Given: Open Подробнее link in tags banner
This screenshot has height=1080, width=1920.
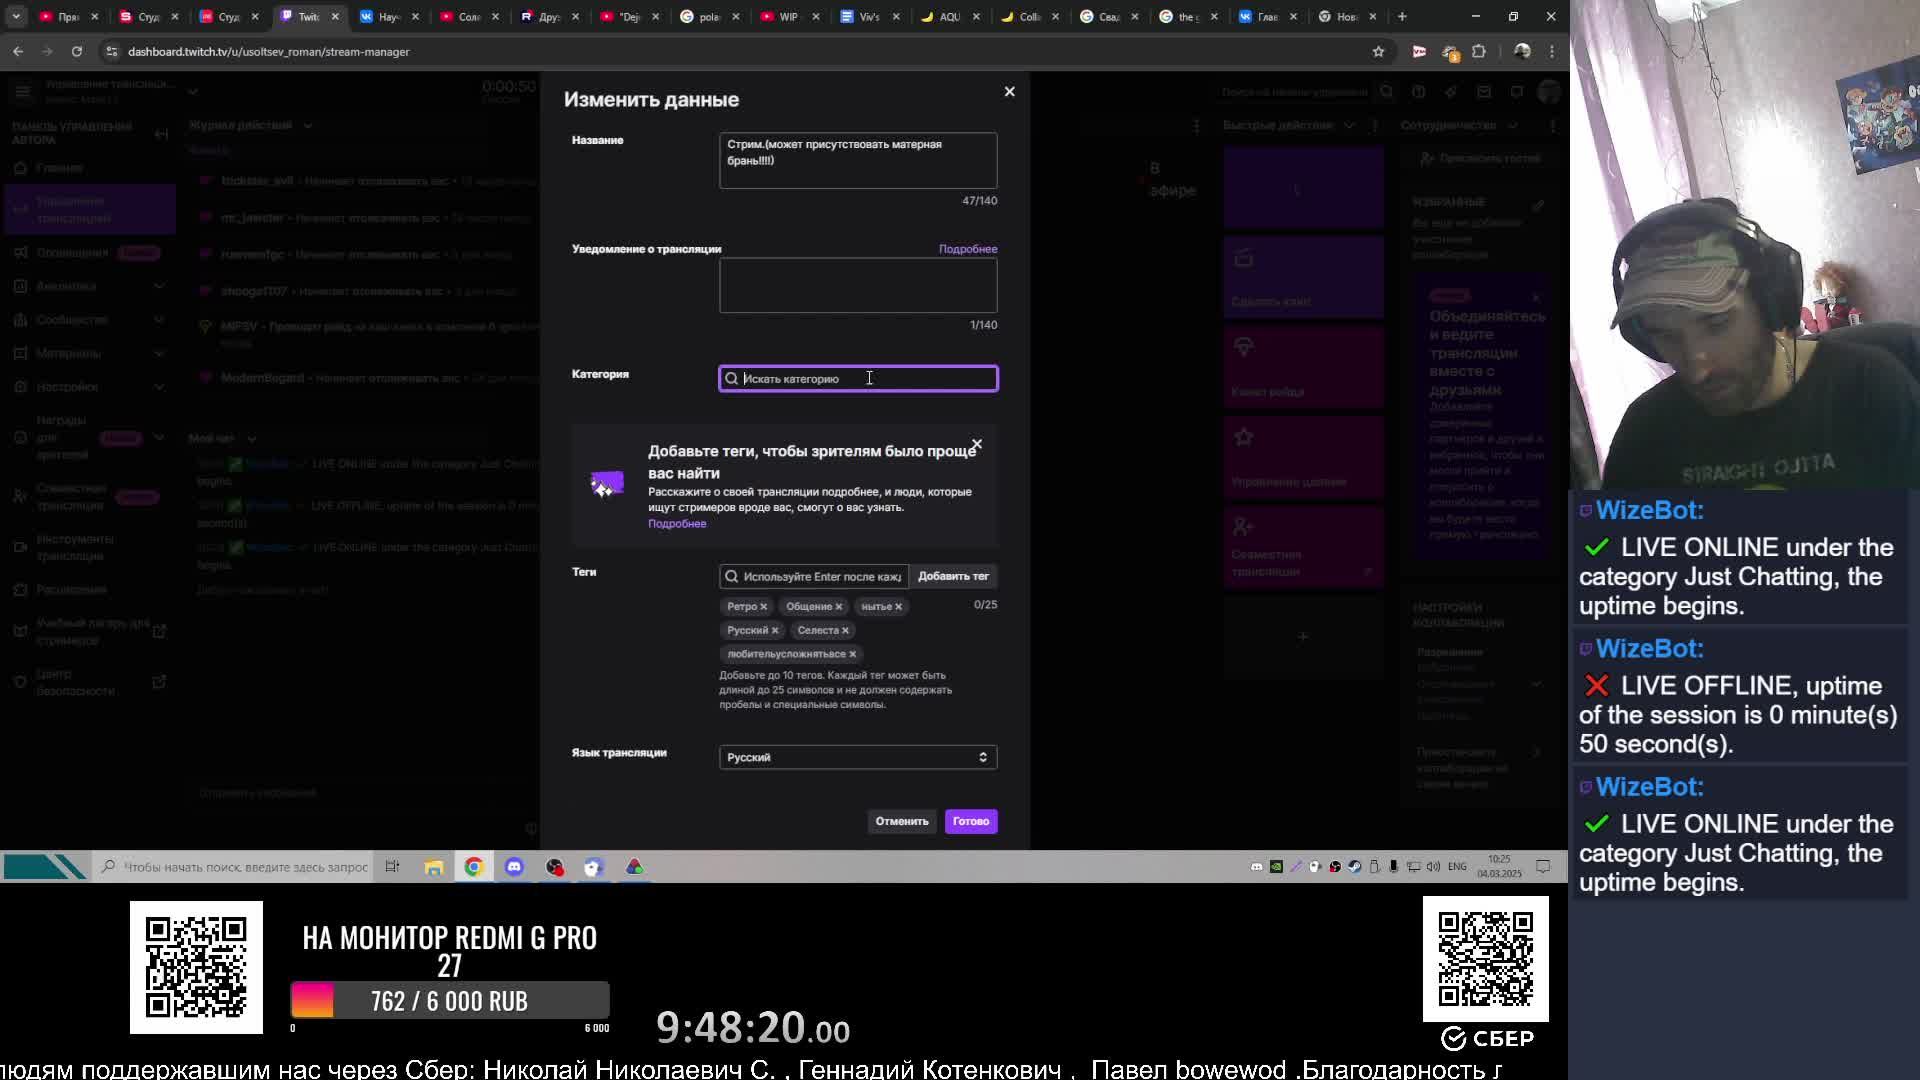Looking at the screenshot, I should 676,524.
